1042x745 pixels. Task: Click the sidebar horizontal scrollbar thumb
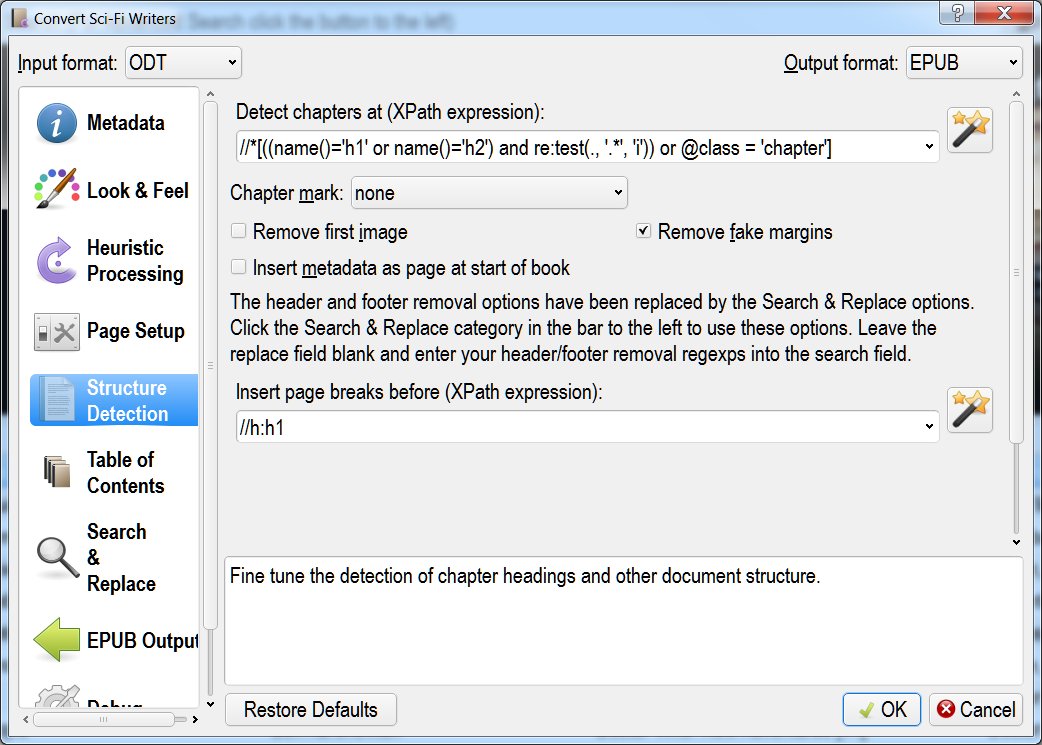pos(104,719)
